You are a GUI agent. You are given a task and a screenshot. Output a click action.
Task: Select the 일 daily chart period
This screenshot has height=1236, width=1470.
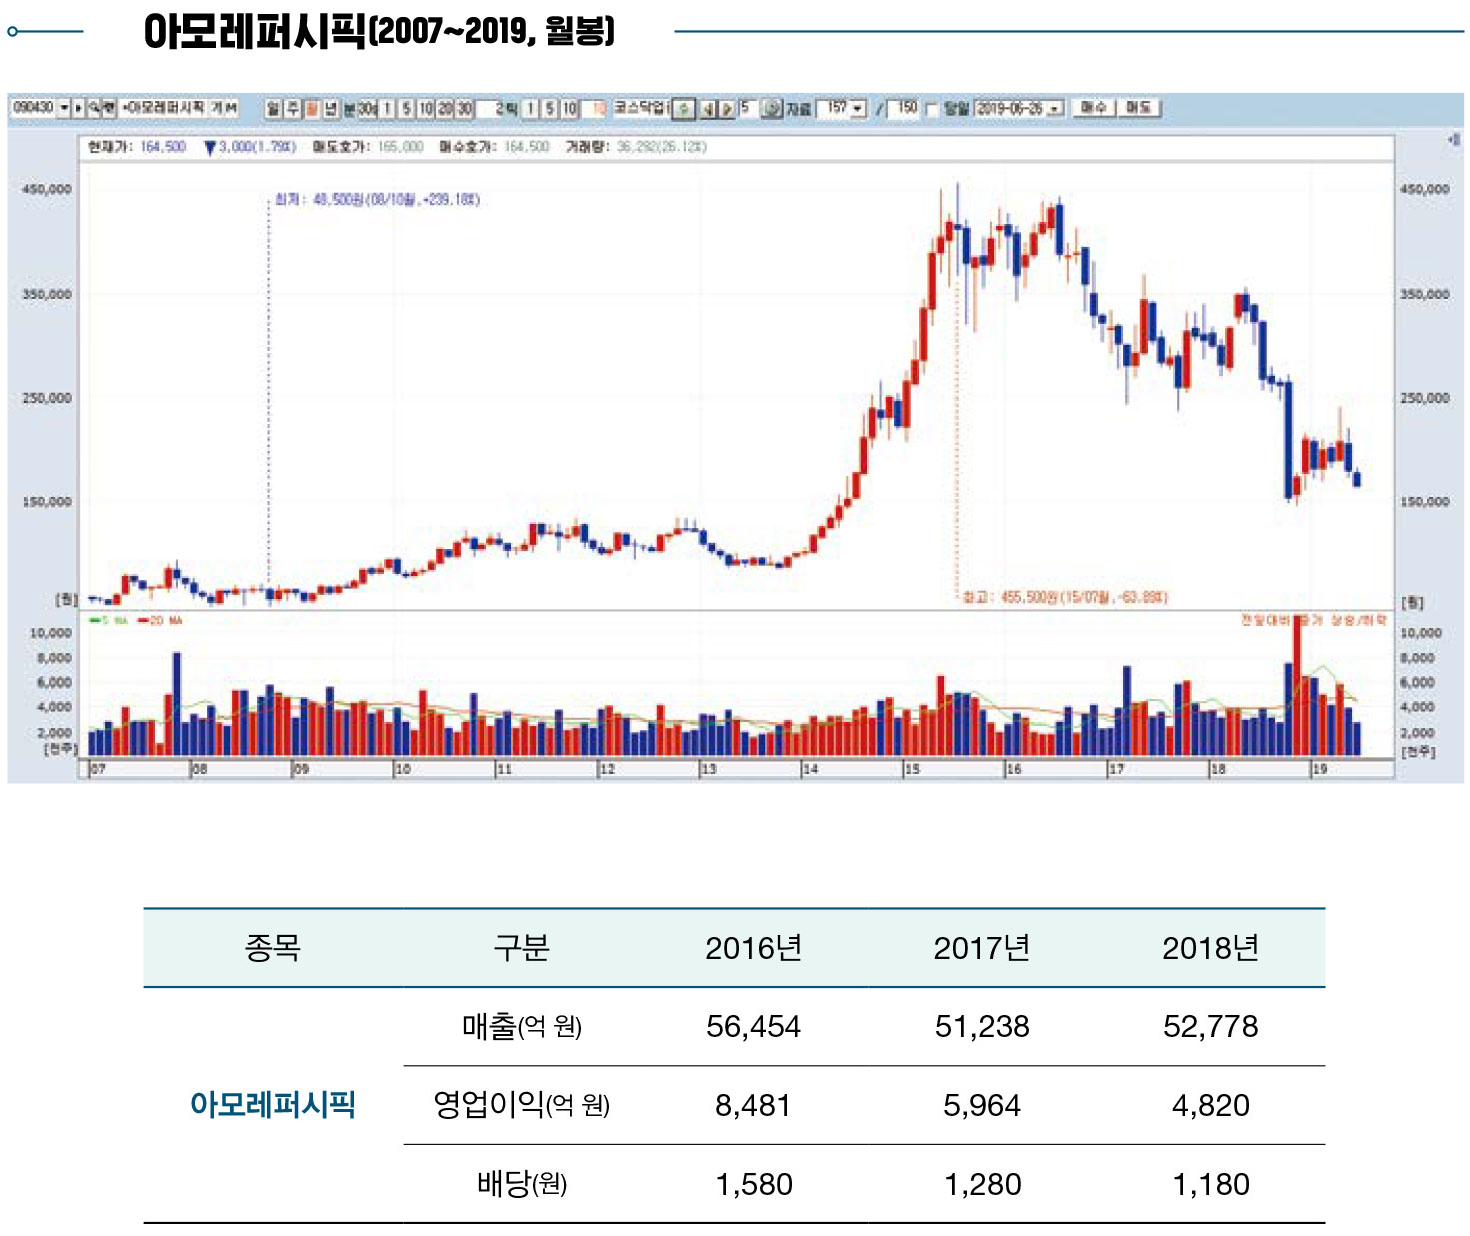pos(273,108)
